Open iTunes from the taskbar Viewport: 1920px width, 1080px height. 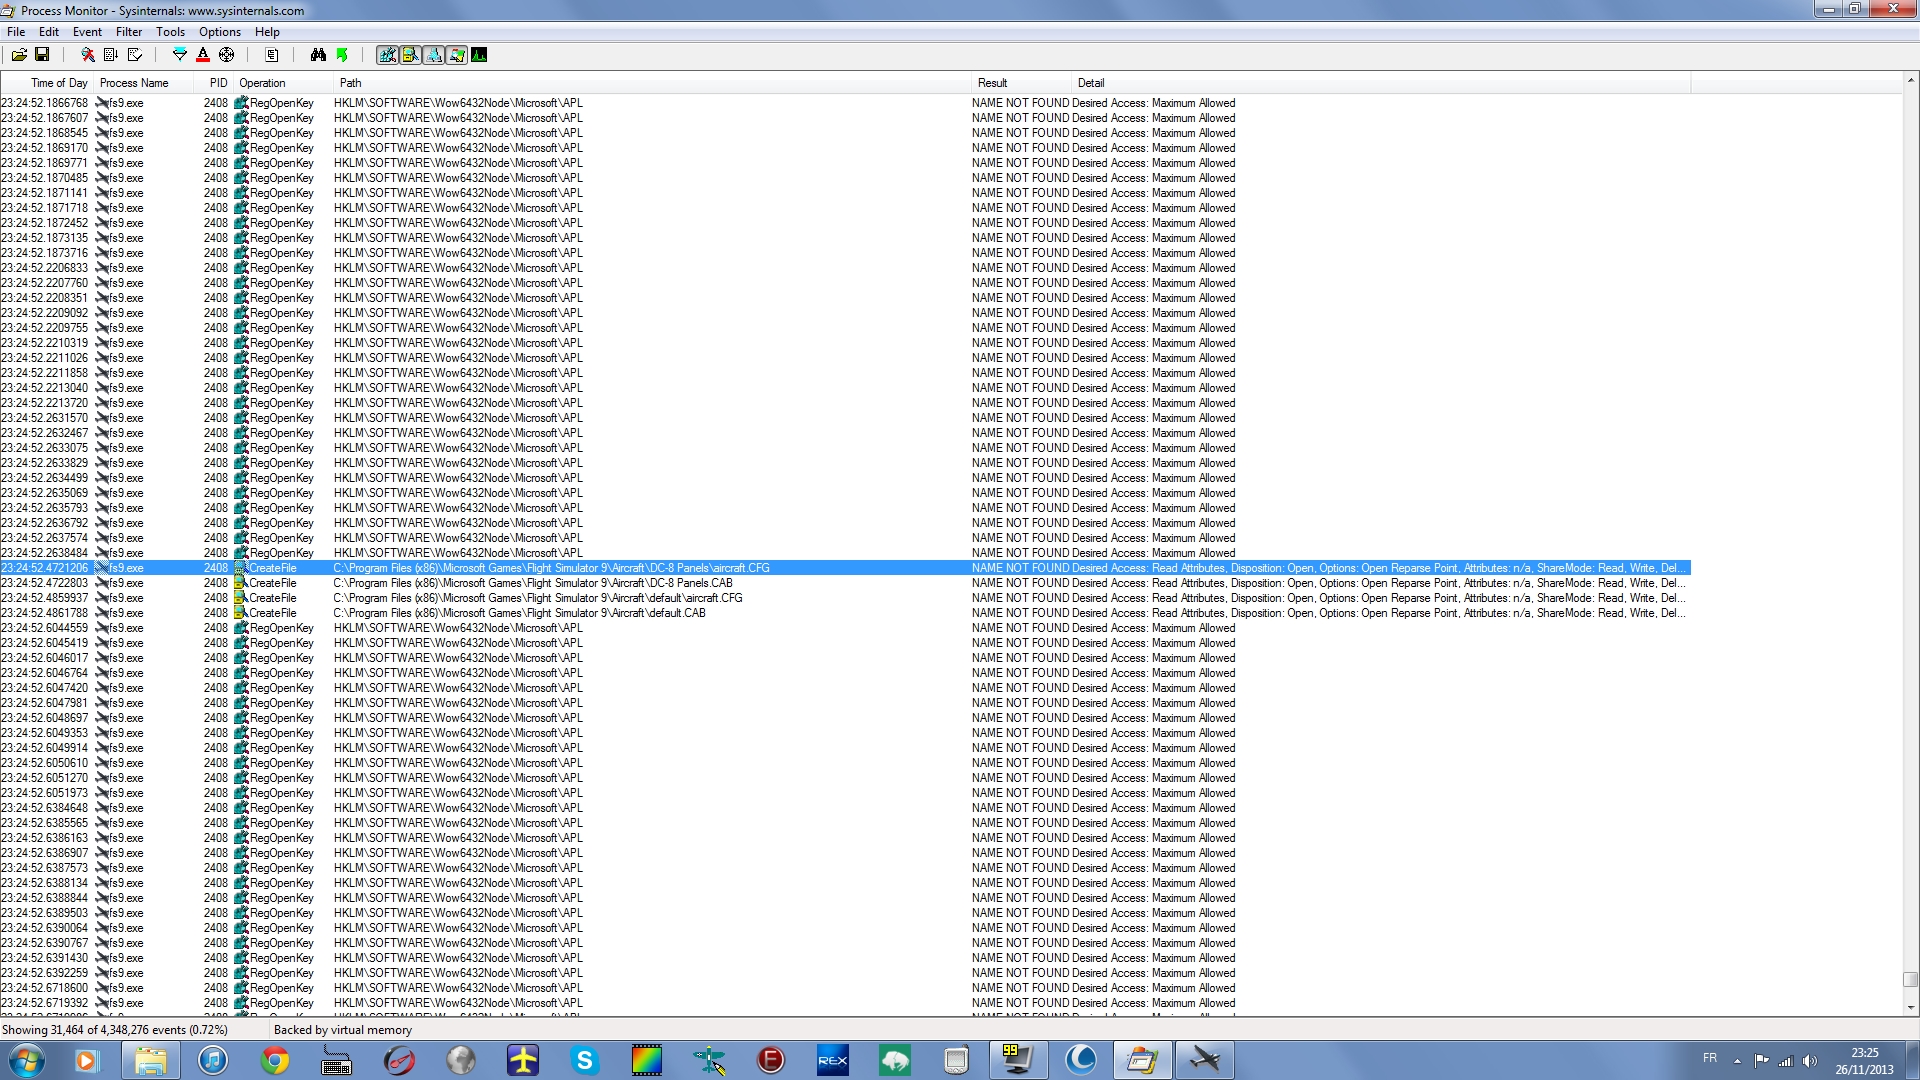[x=213, y=1060]
